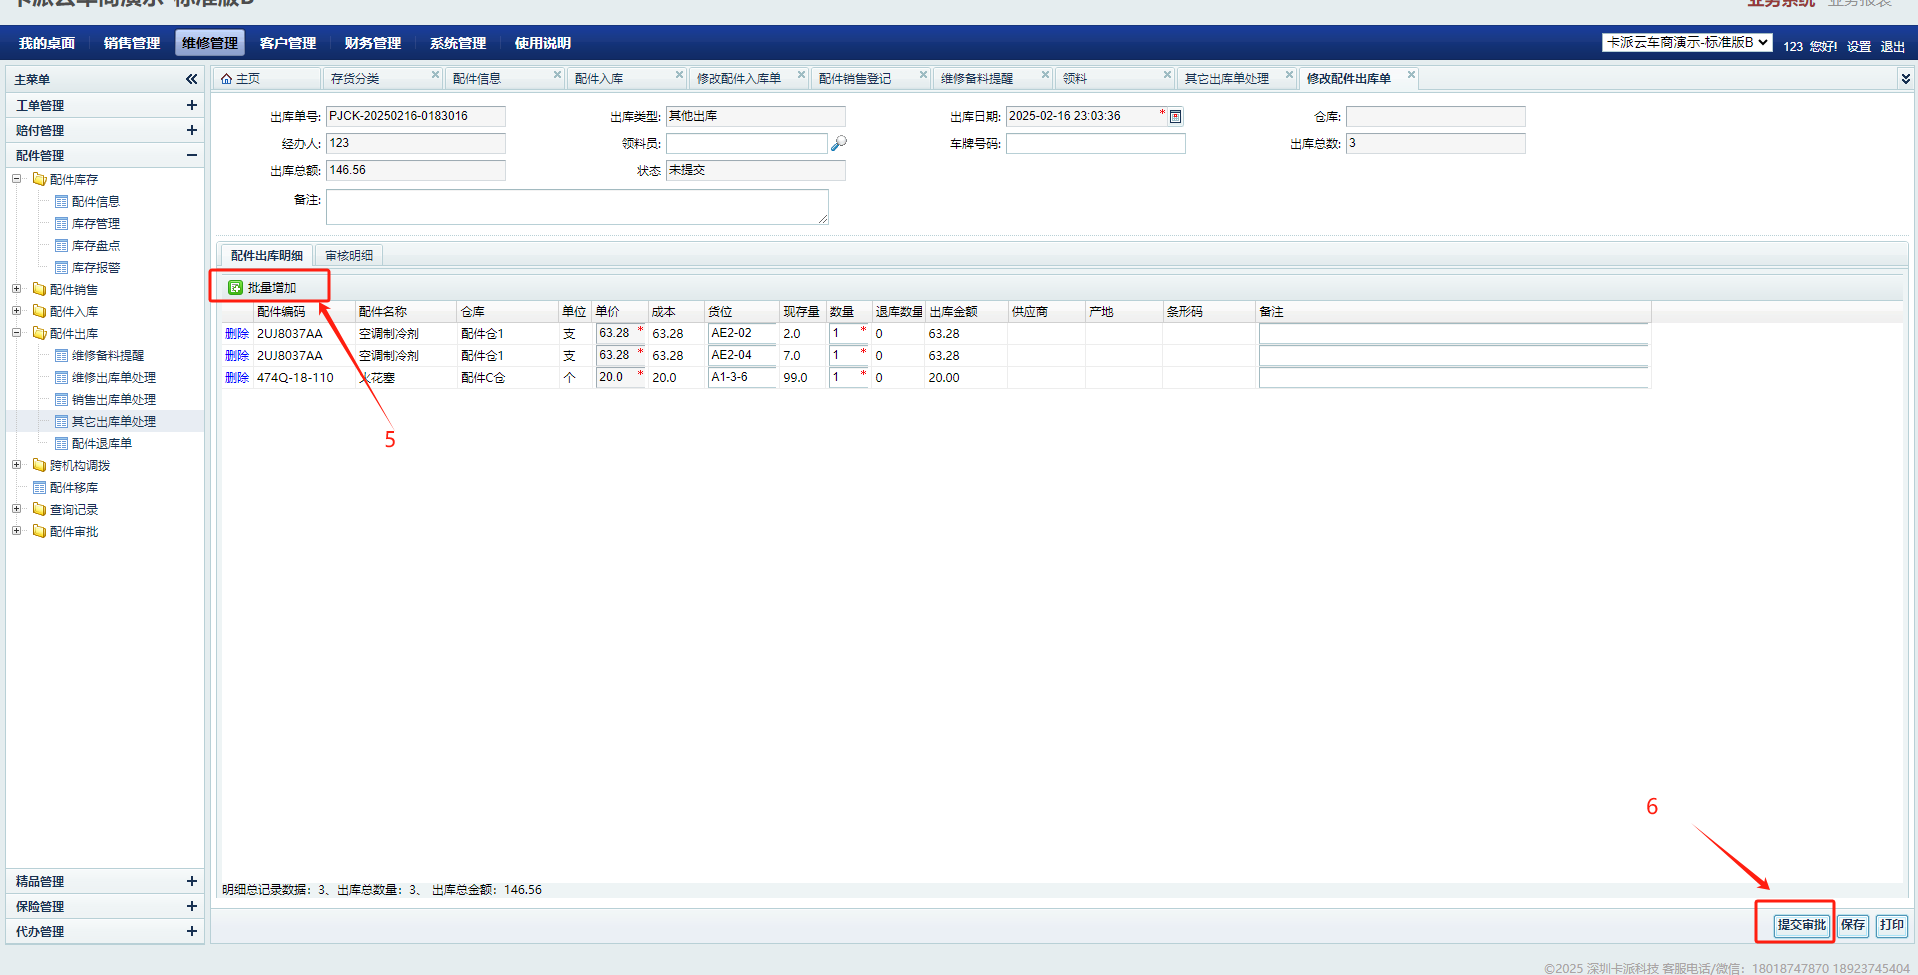Click the 主页 home tab
Image resolution: width=1918 pixels, height=975 pixels.
(x=241, y=79)
